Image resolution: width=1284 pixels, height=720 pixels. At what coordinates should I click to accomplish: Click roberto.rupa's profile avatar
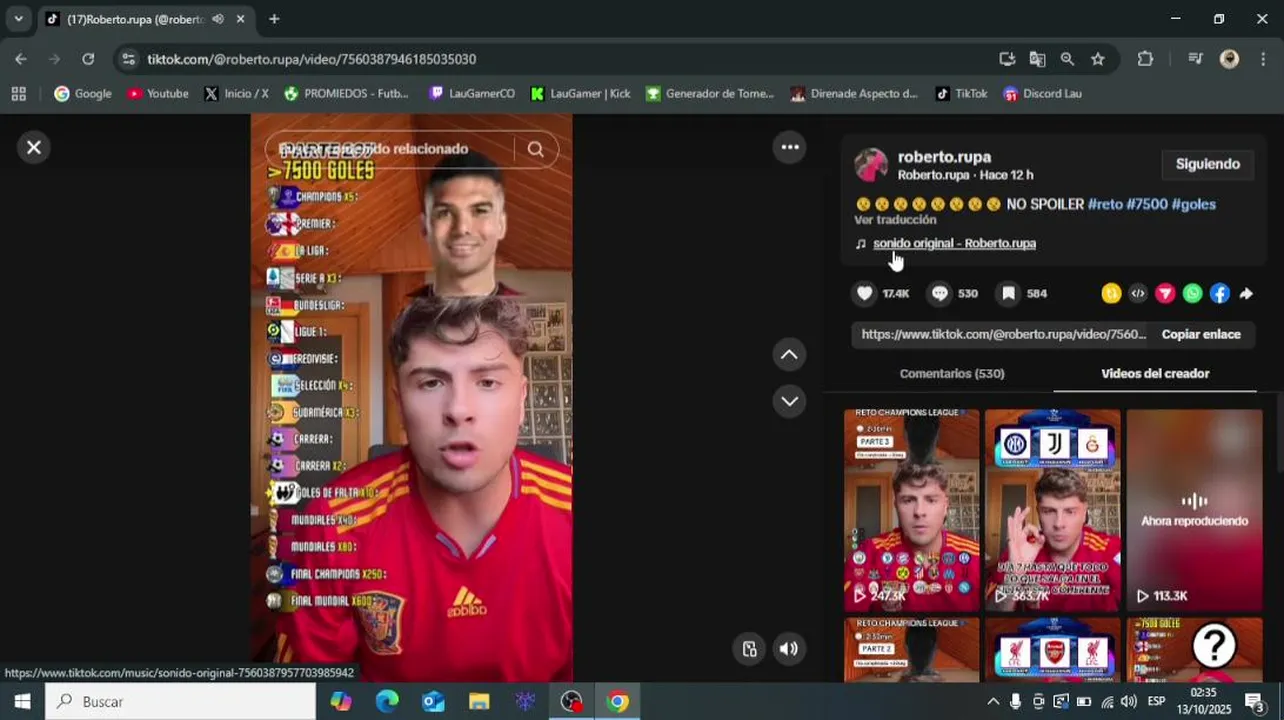point(871,165)
